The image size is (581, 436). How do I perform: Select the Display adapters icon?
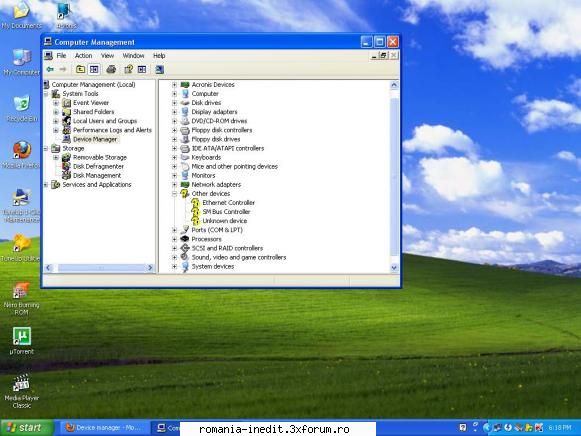click(185, 112)
